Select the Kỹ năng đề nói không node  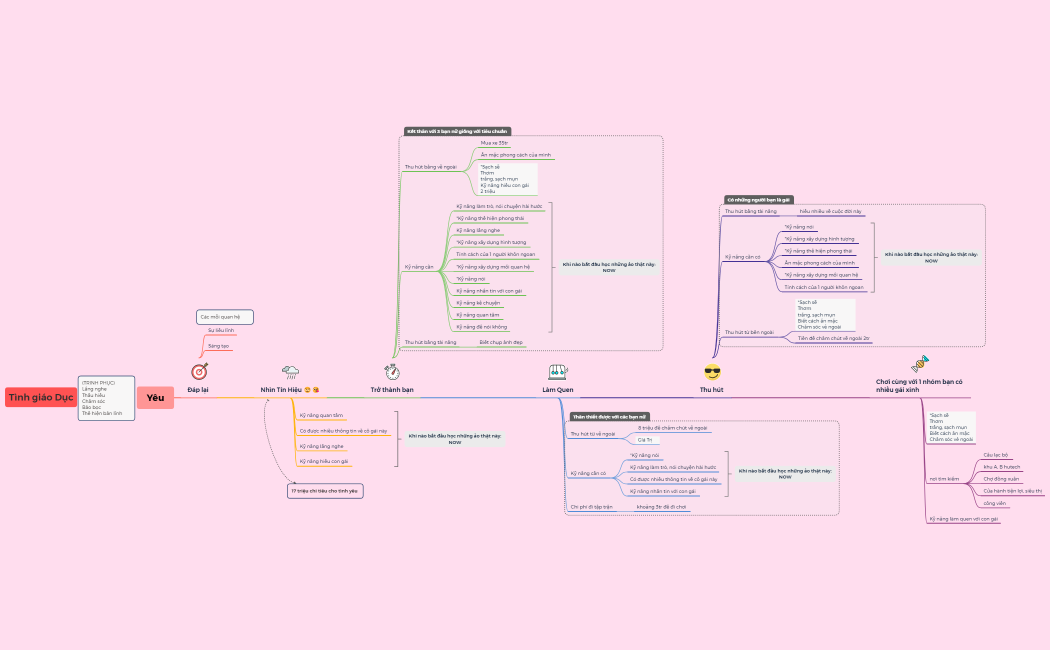tap(481, 327)
